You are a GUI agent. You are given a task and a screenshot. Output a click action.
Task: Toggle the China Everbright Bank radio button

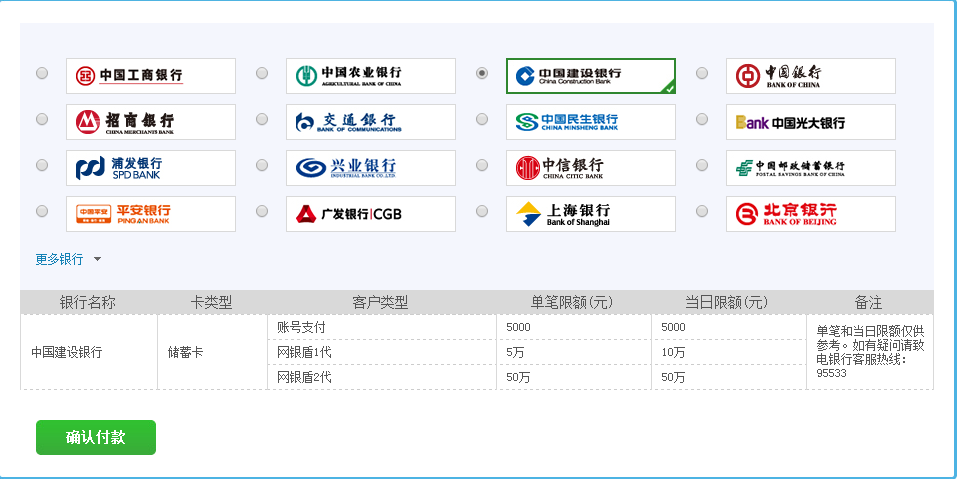(x=702, y=119)
